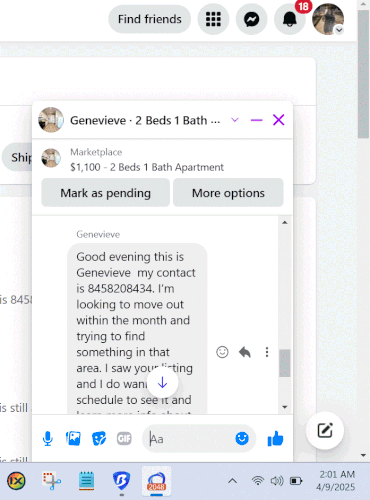Open the Marketplace listing thumbnail
This screenshot has height=500, width=370.
click(x=51, y=158)
